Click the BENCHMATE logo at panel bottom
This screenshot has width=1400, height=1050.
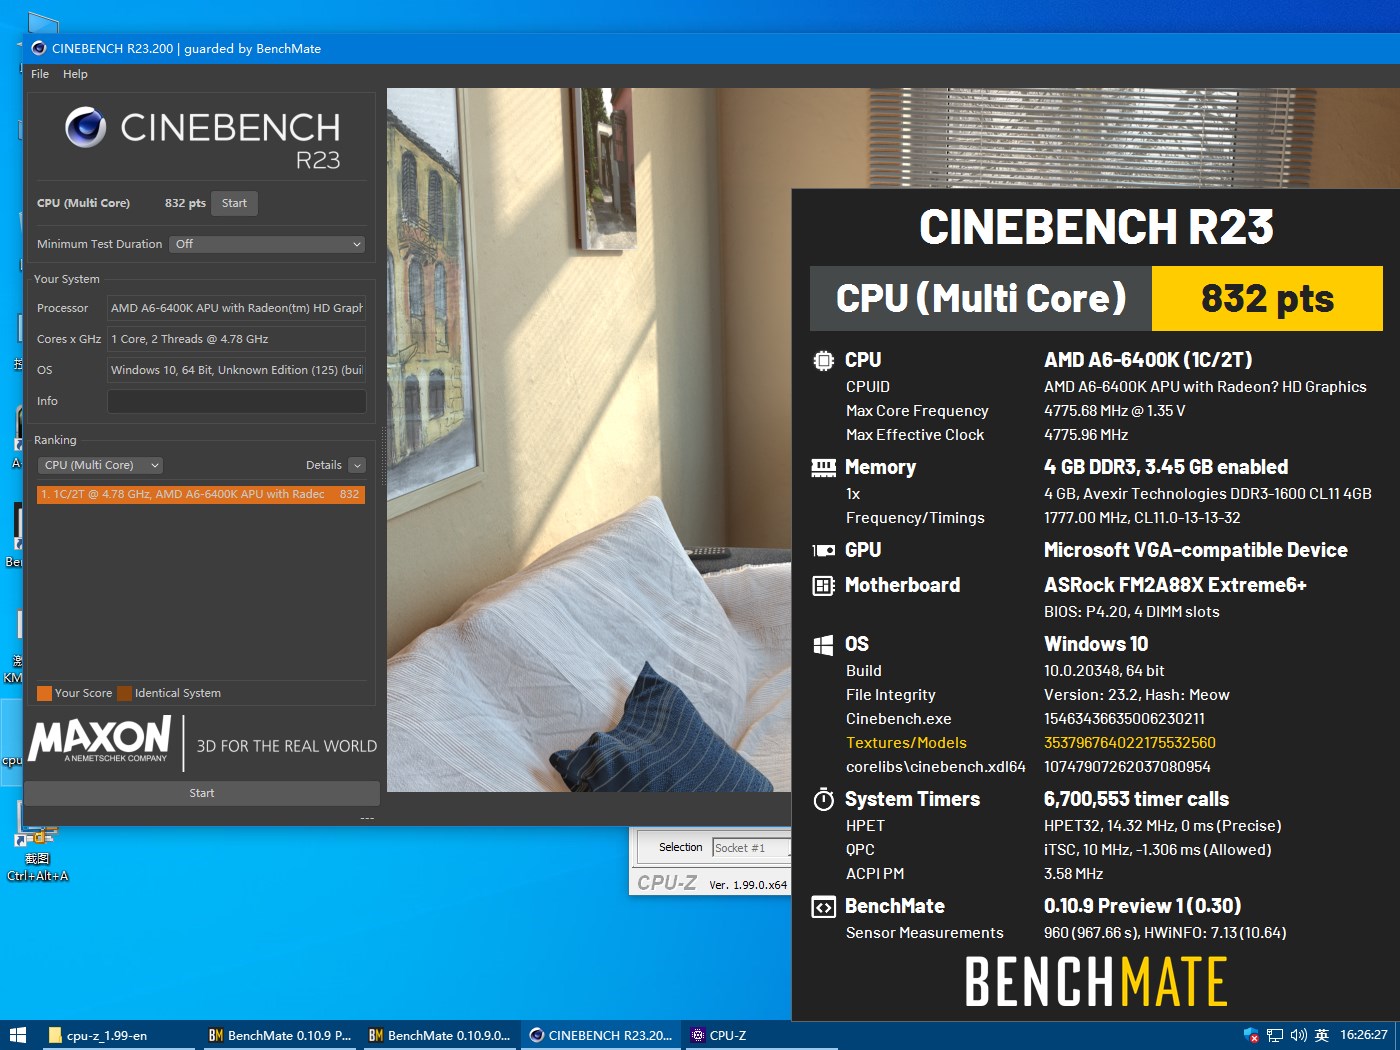coord(1096,982)
